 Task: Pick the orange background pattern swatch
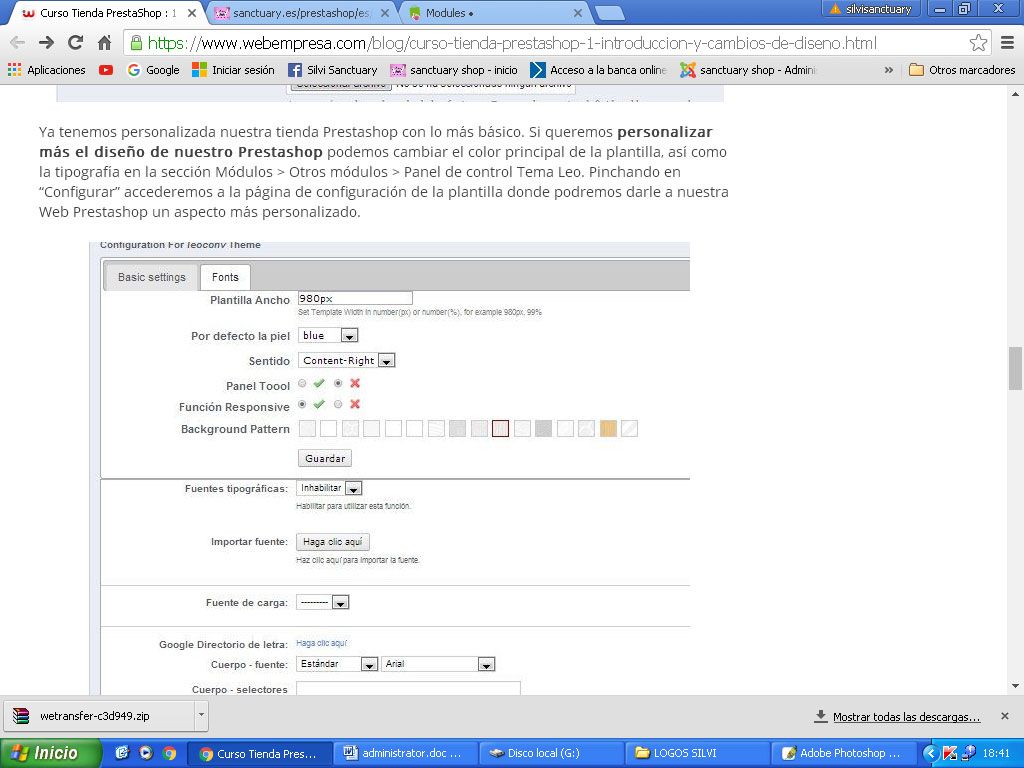pos(608,428)
